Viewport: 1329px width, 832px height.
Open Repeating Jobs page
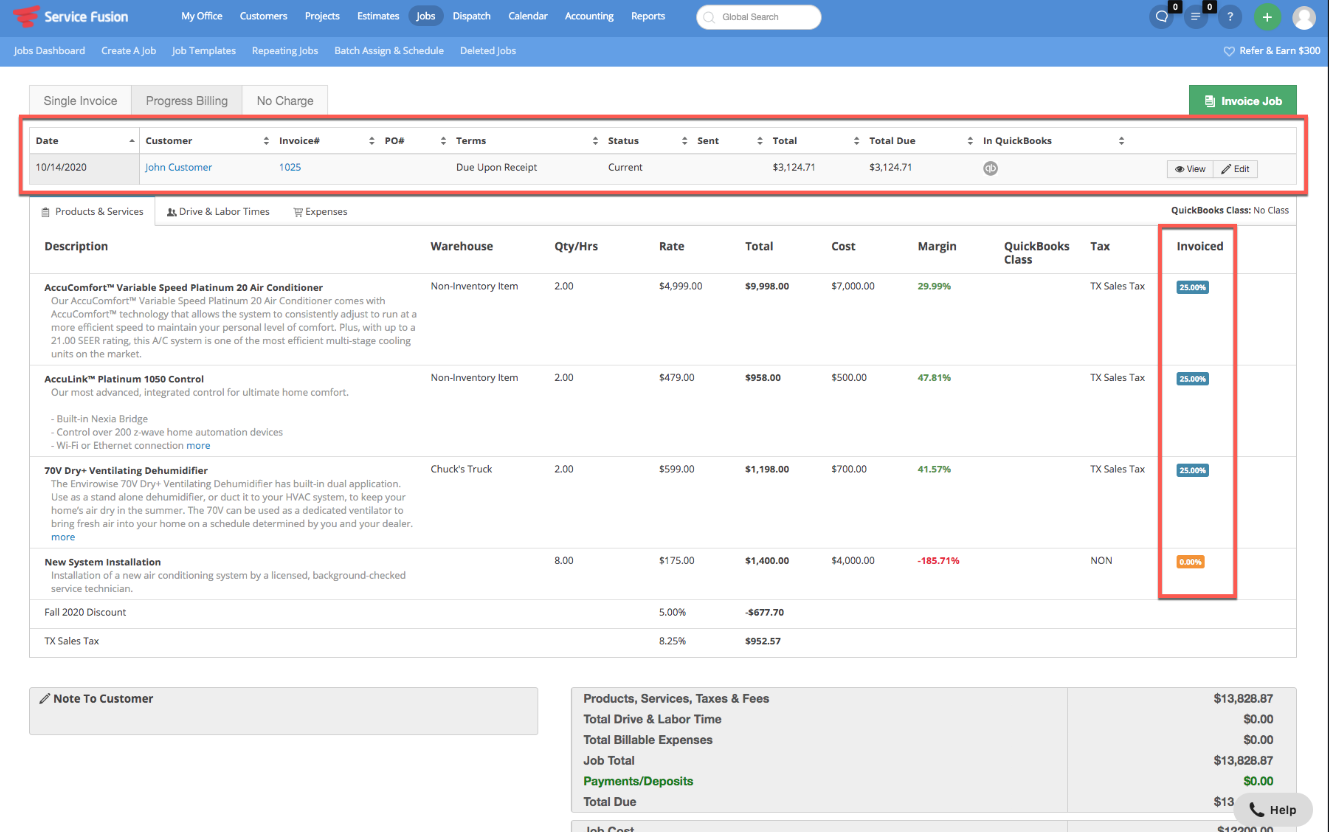(x=285, y=51)
